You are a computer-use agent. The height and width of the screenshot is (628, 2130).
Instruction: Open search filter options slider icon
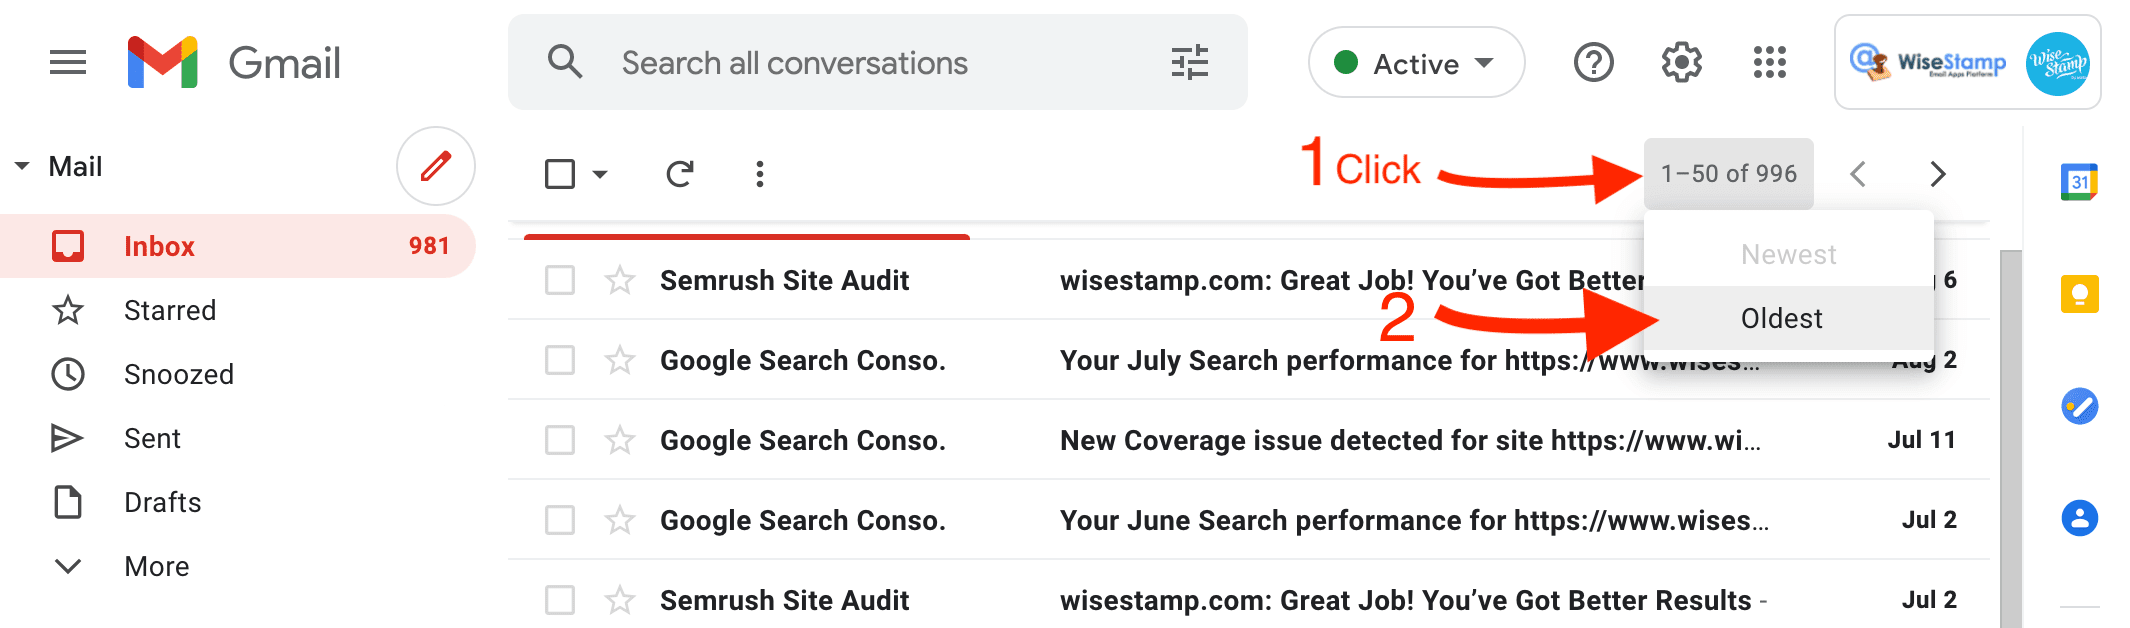(x=1189, y=63)
